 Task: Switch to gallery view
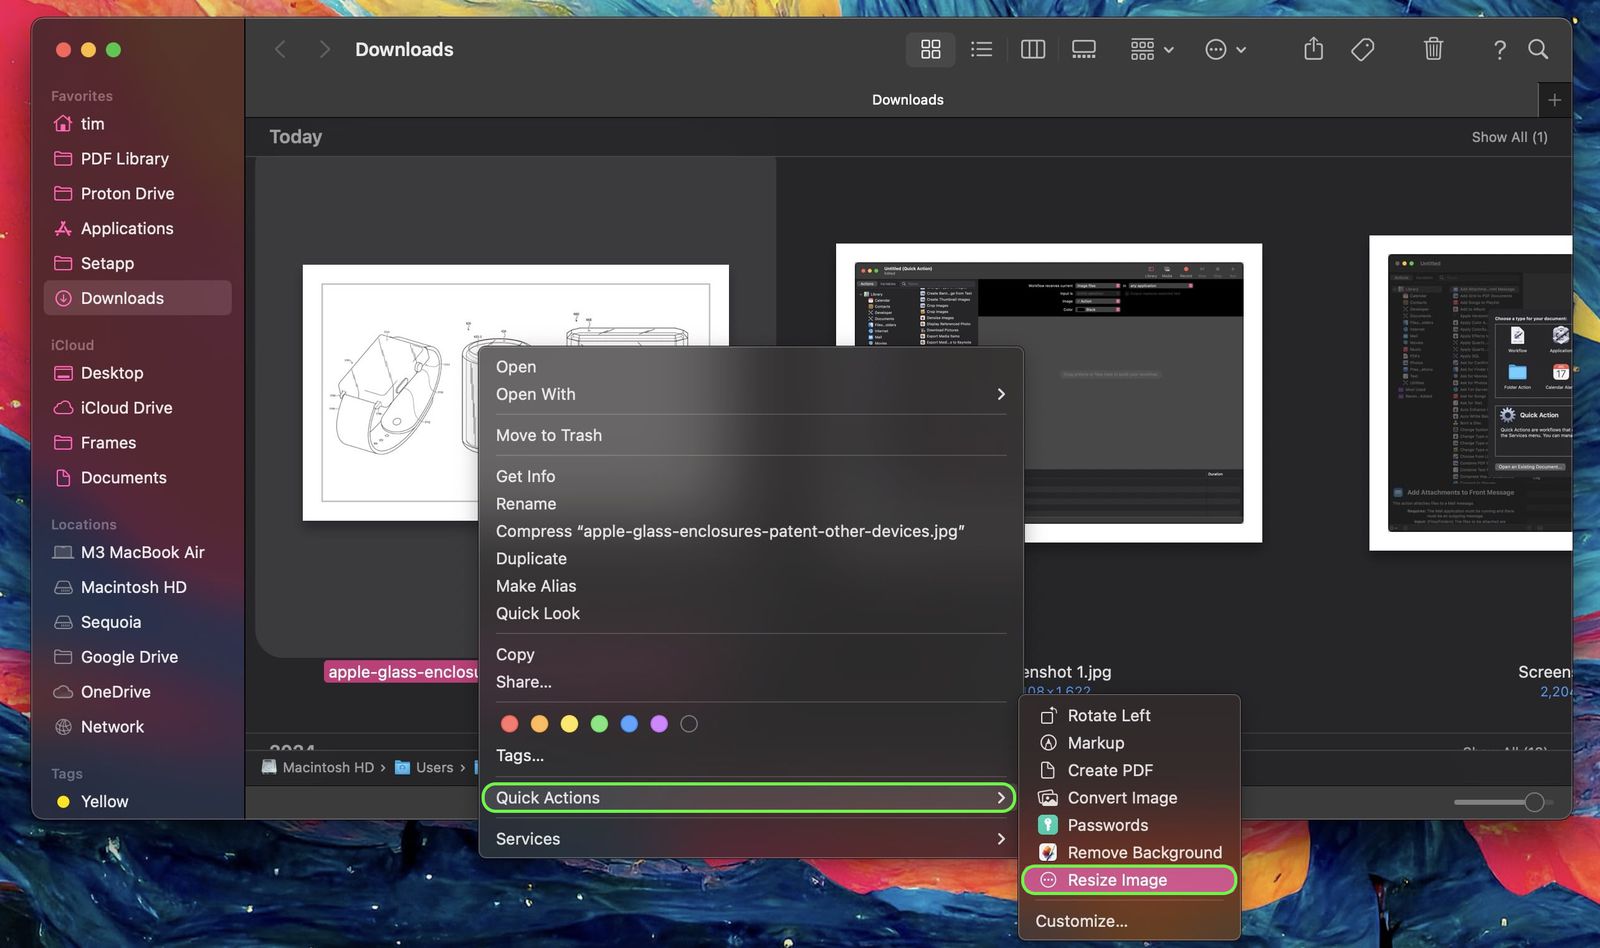[x=1083, y=49]
